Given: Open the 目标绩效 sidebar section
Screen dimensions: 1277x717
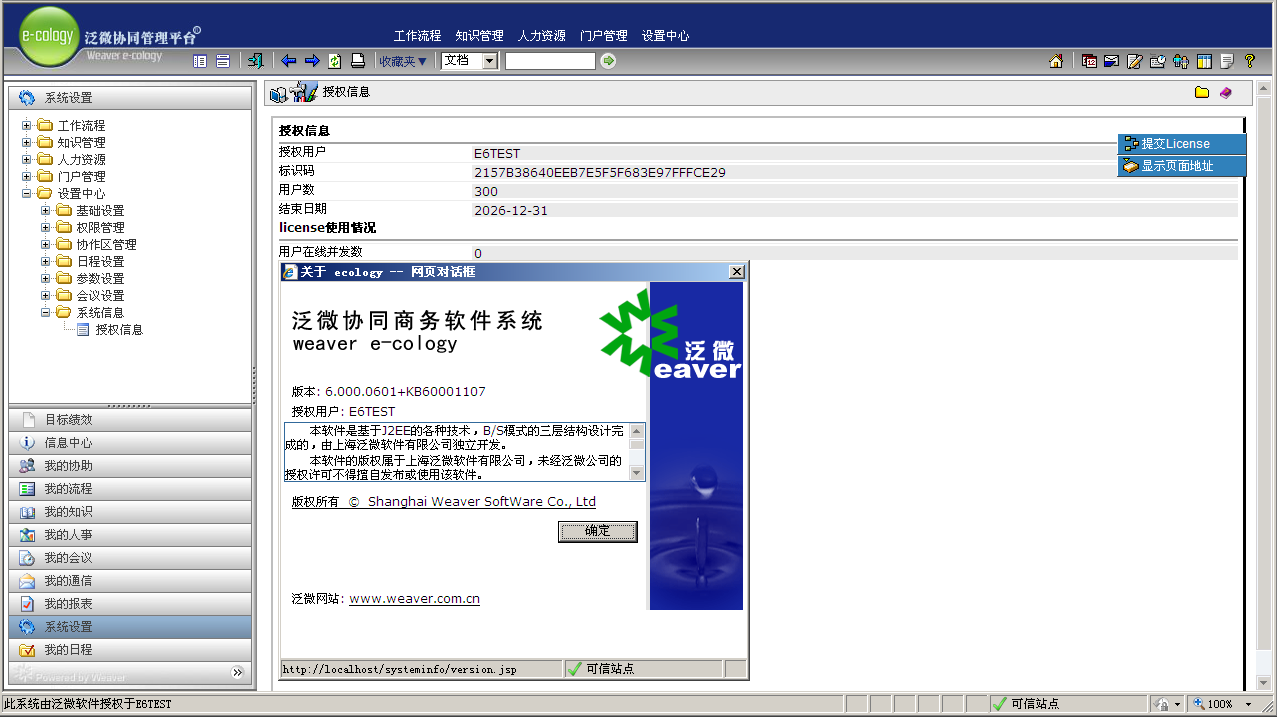Looking at the screenshot, I should [130, 420].
